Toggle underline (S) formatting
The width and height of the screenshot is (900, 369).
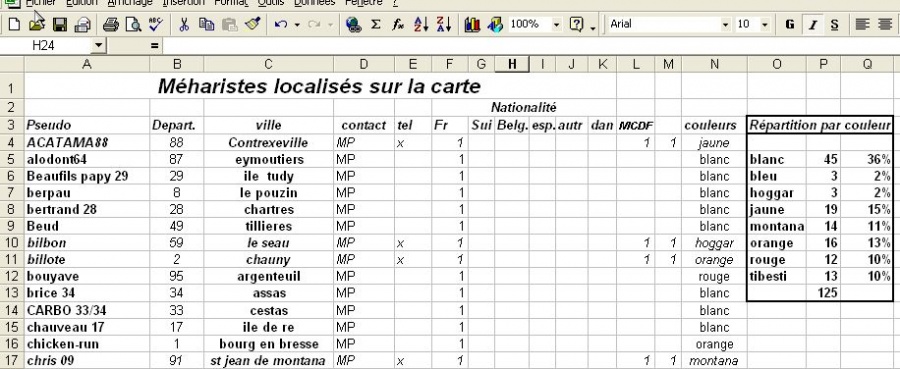835,25
